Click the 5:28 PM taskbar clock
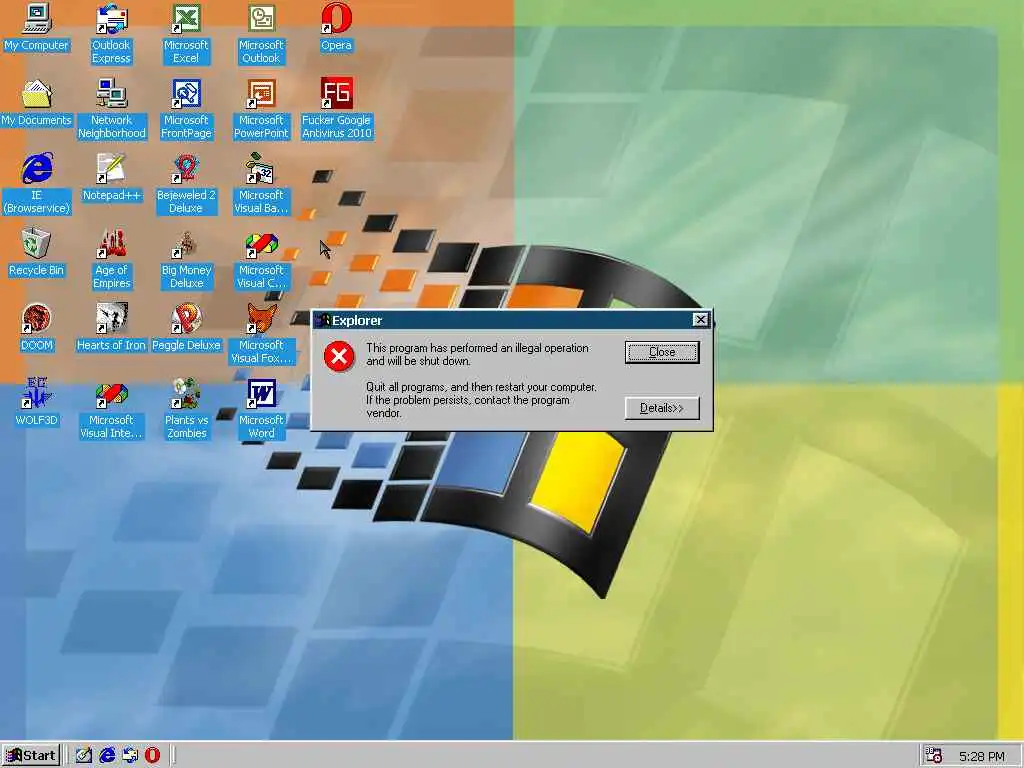 tap(982, 756)
